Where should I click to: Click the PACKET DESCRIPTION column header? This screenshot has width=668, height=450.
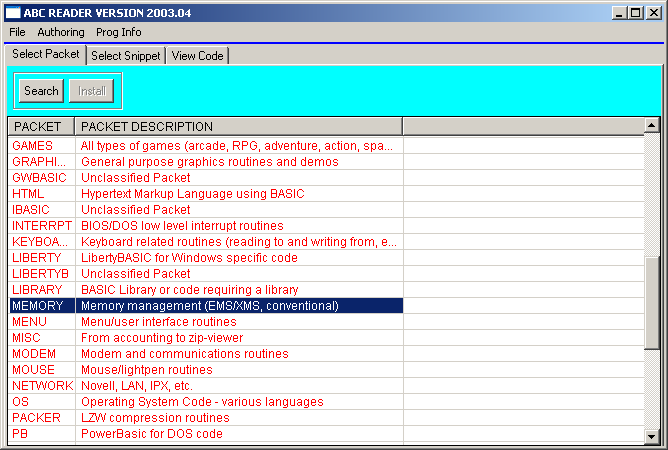coord(238,127)
